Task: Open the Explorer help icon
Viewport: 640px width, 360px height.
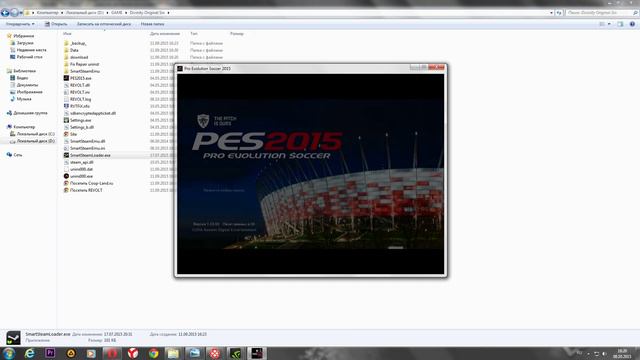Action: pyautogui.click(x=632, y=24)
